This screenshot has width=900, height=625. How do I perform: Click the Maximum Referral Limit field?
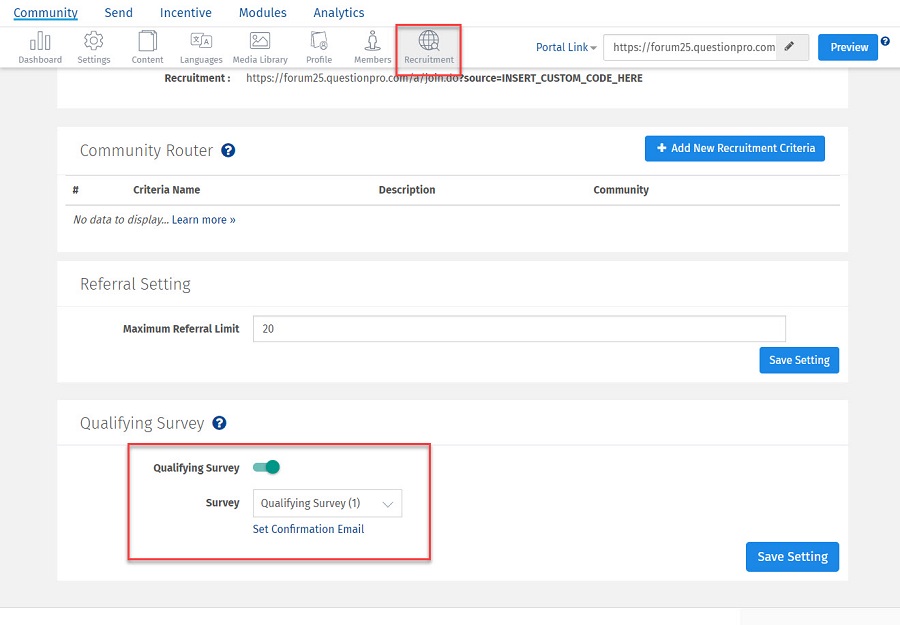tap(519, 329)
